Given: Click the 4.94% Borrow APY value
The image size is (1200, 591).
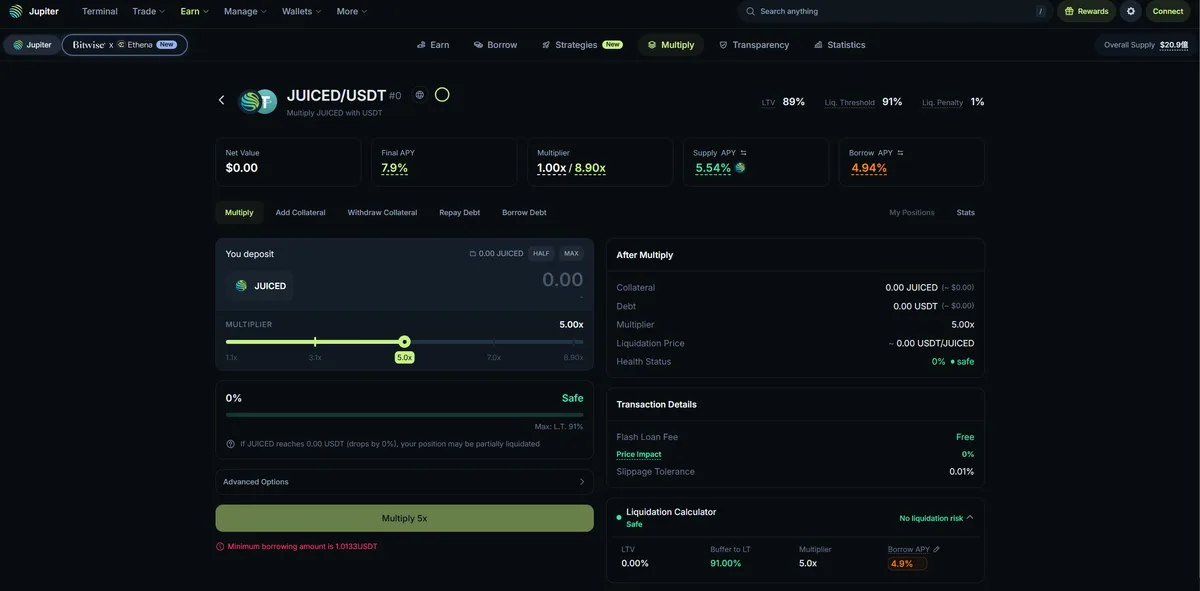Looking at the screenshot, I should [x=869, y=168].
